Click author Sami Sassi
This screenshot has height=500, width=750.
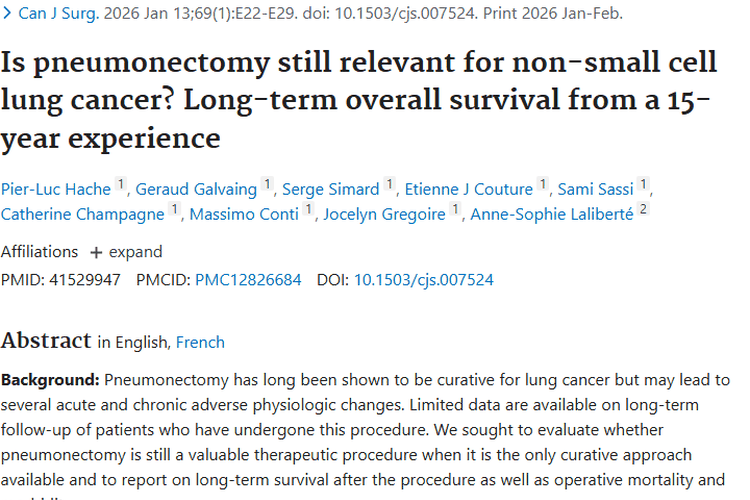coord(596,189)
